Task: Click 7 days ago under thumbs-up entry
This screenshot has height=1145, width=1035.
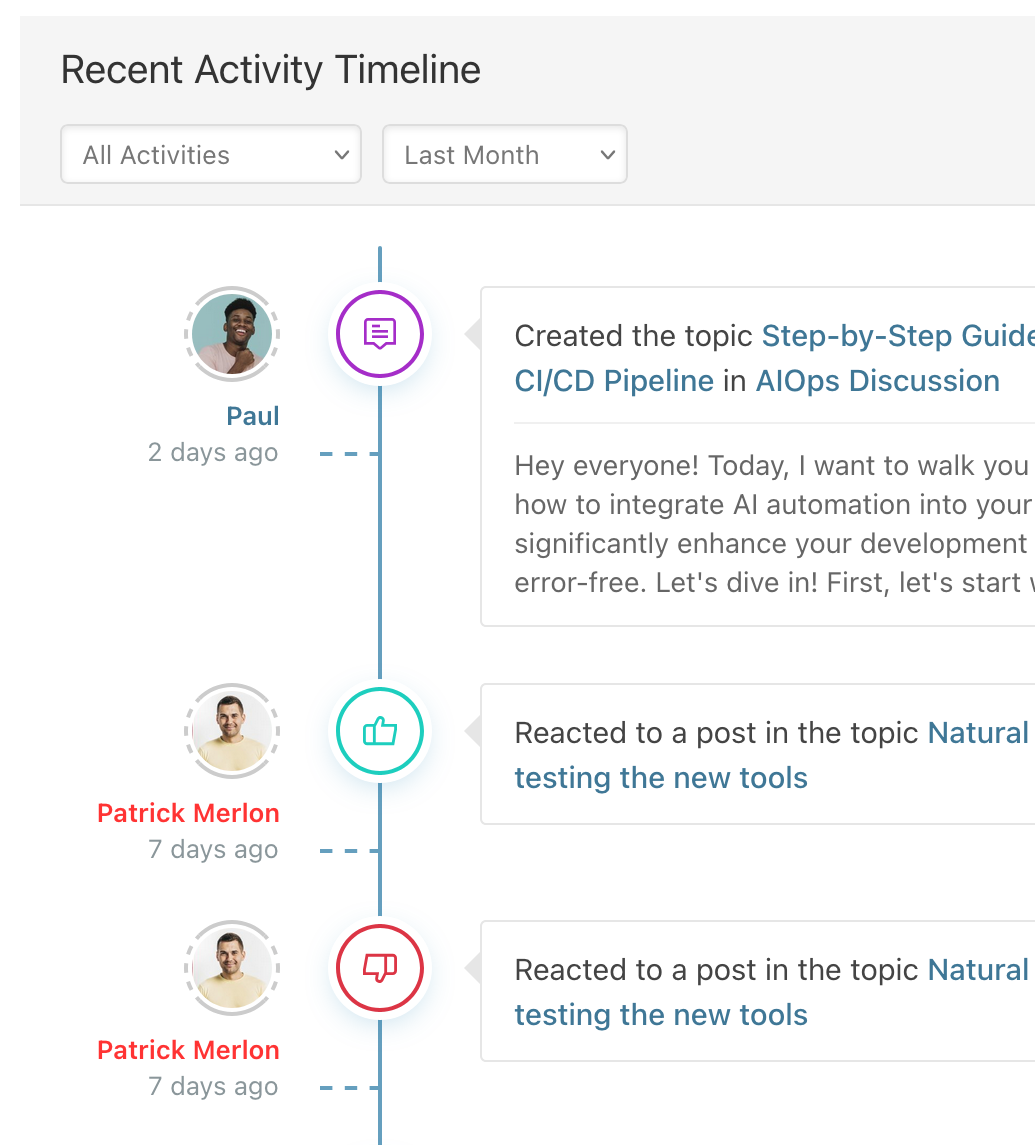Action: coord(213,849)
